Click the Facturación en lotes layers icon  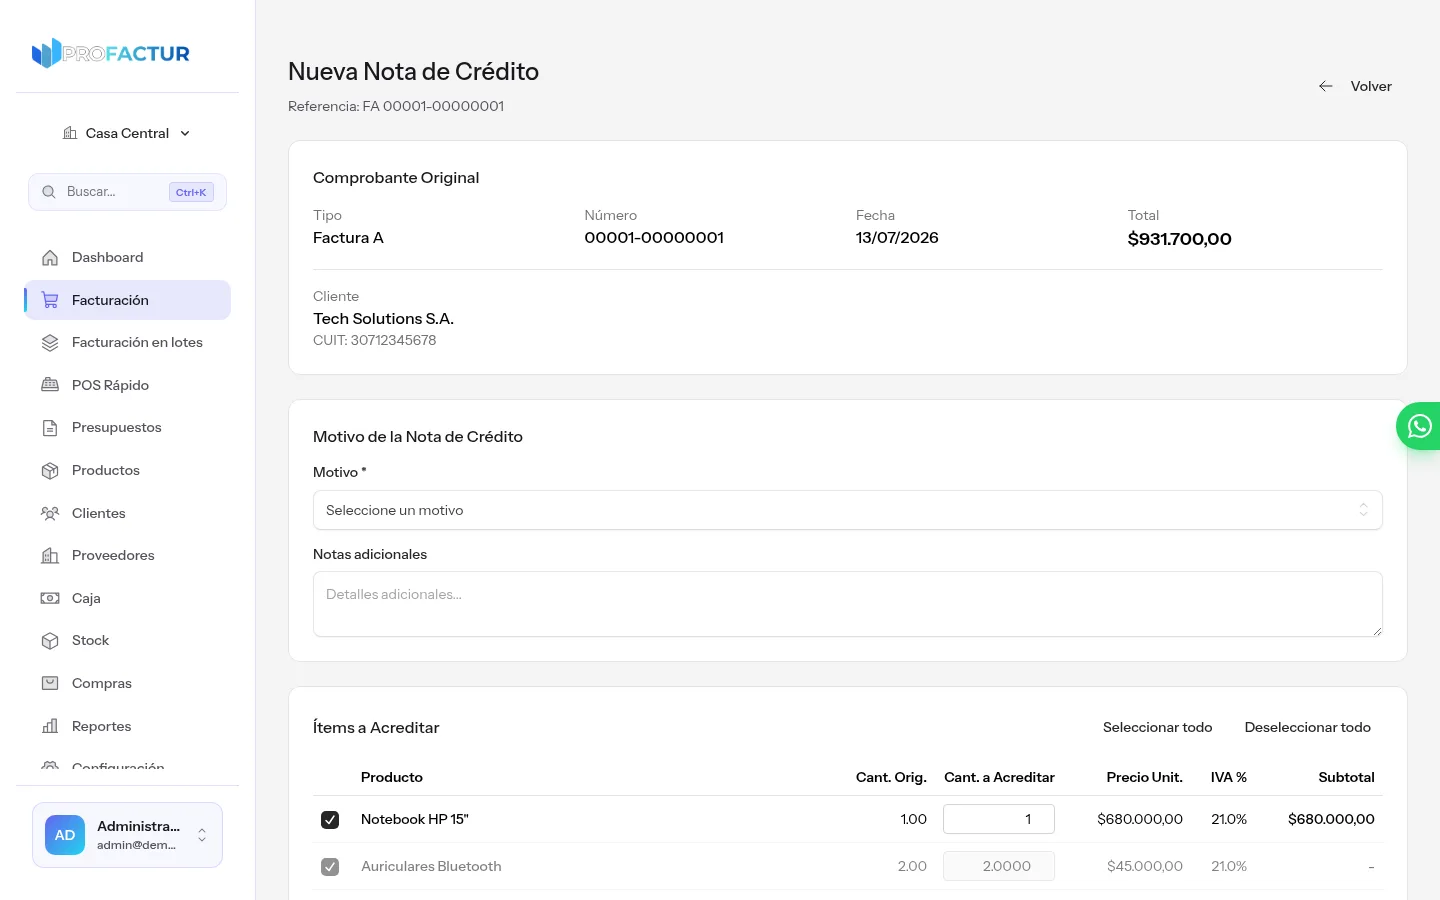[50, 343]
